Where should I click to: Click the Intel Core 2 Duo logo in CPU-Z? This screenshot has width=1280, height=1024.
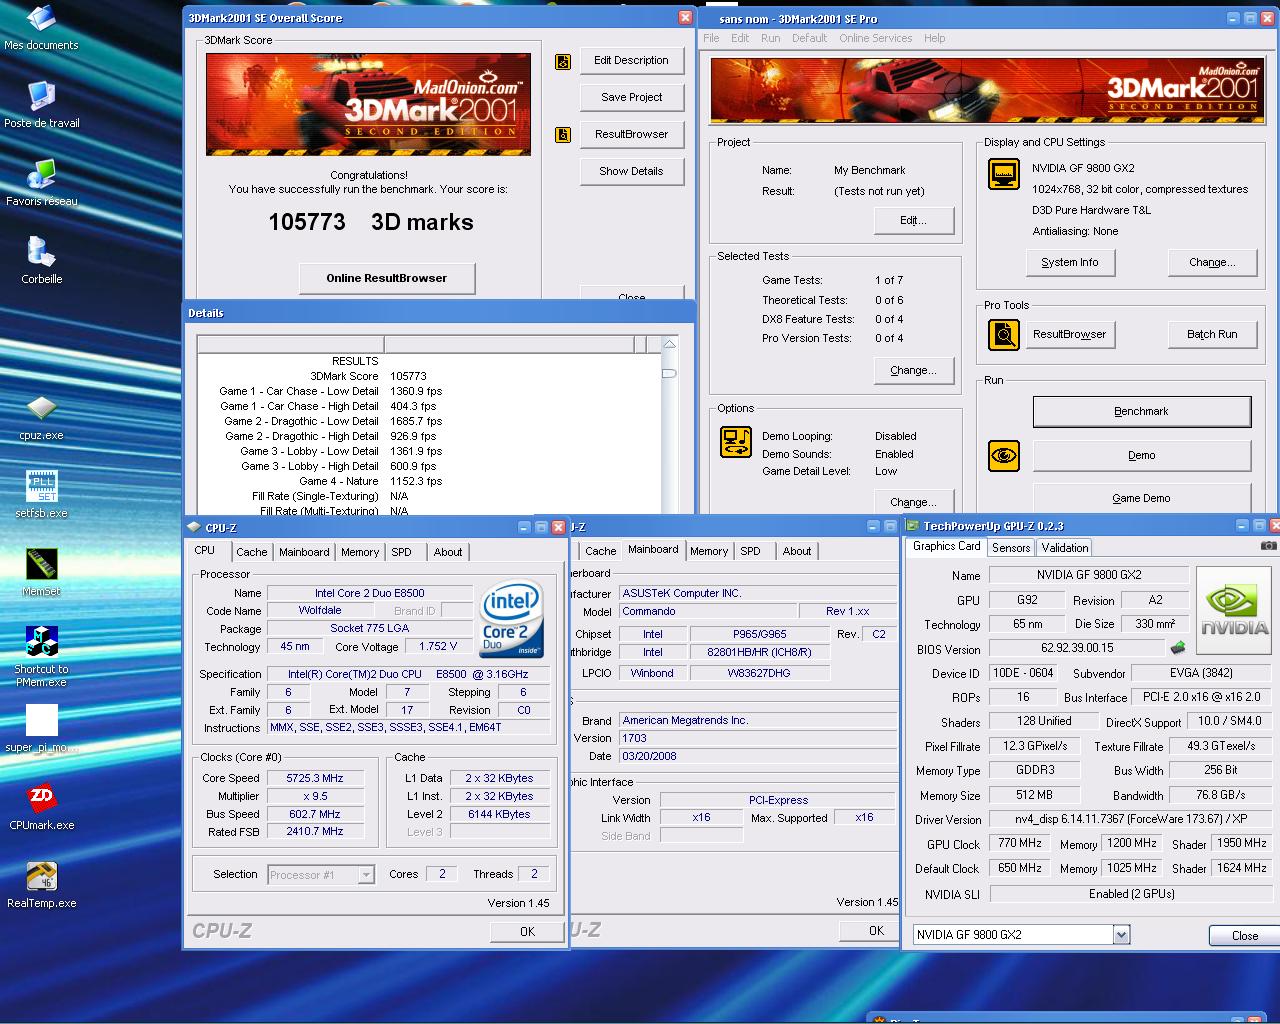pyautogui.click(x=512, y=618)
